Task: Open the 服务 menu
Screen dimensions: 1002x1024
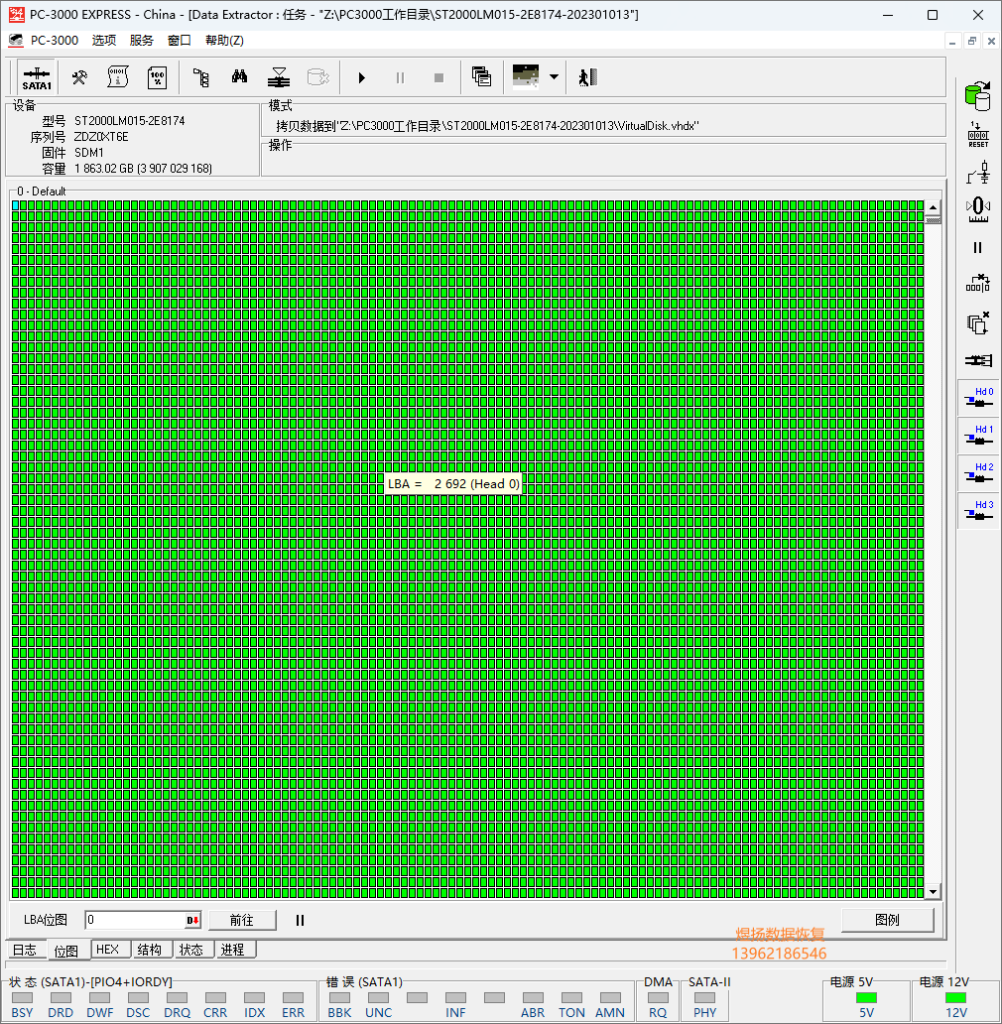Action: pos(141,40)
